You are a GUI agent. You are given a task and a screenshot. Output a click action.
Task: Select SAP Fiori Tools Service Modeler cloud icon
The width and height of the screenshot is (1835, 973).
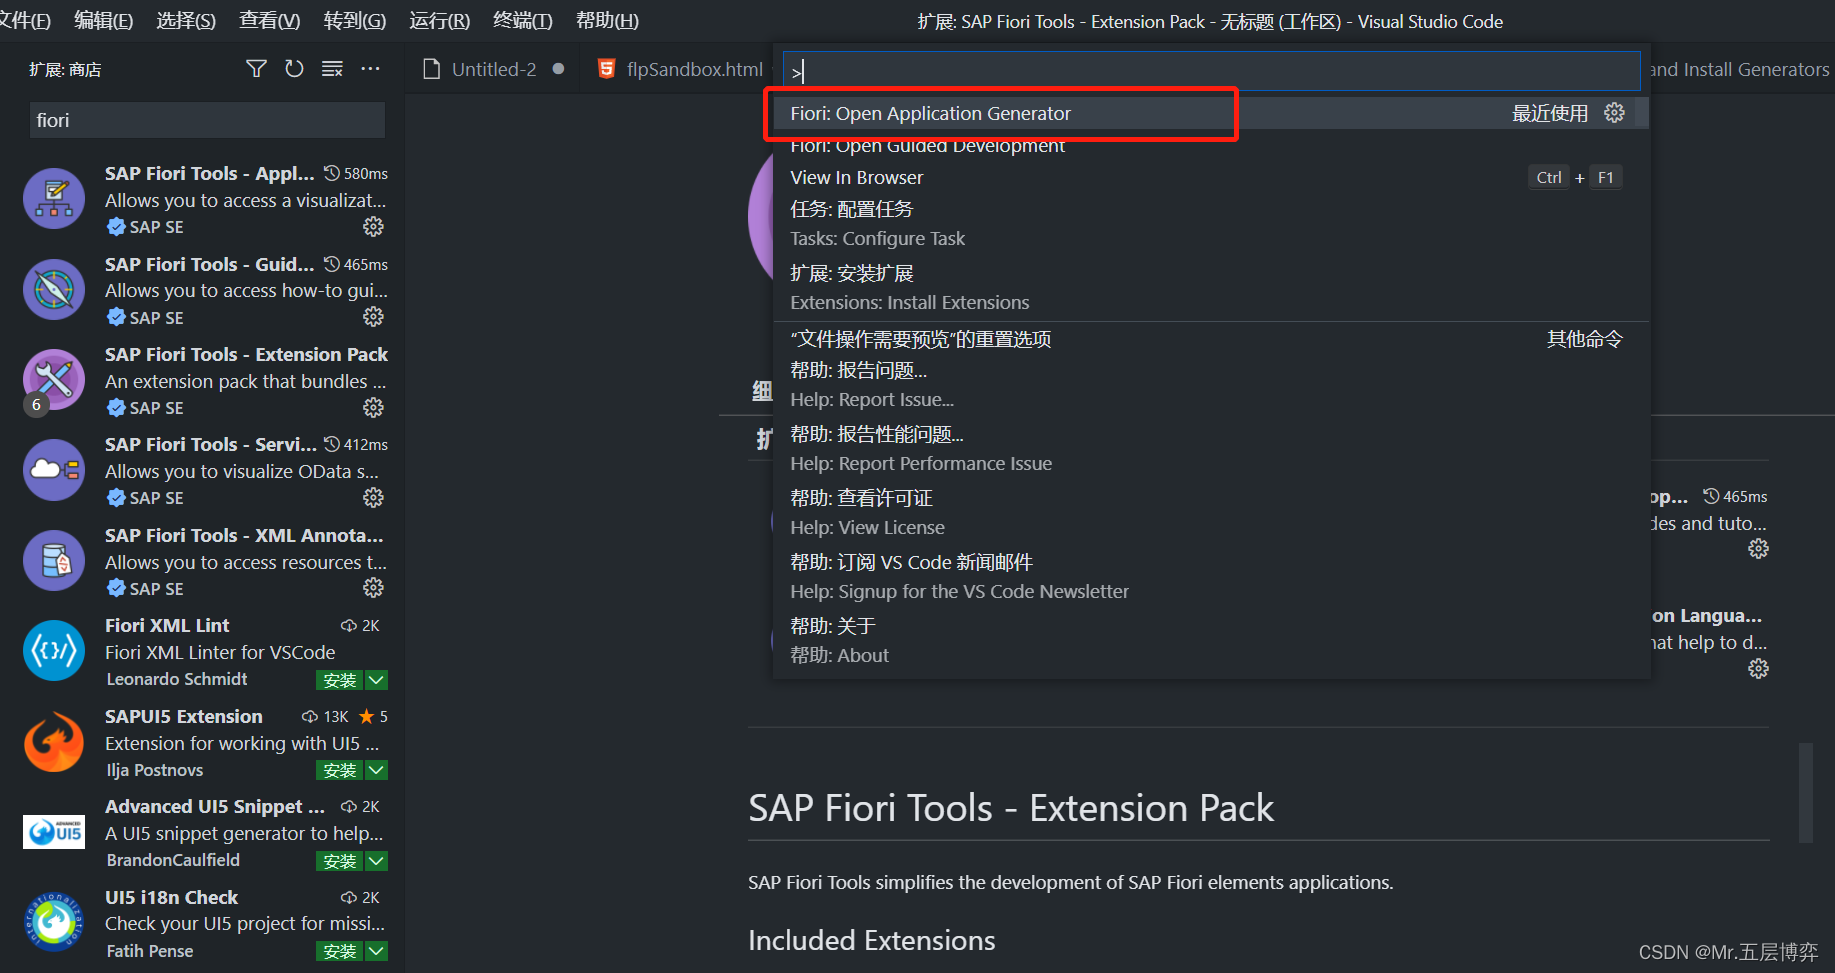(54, 470)
